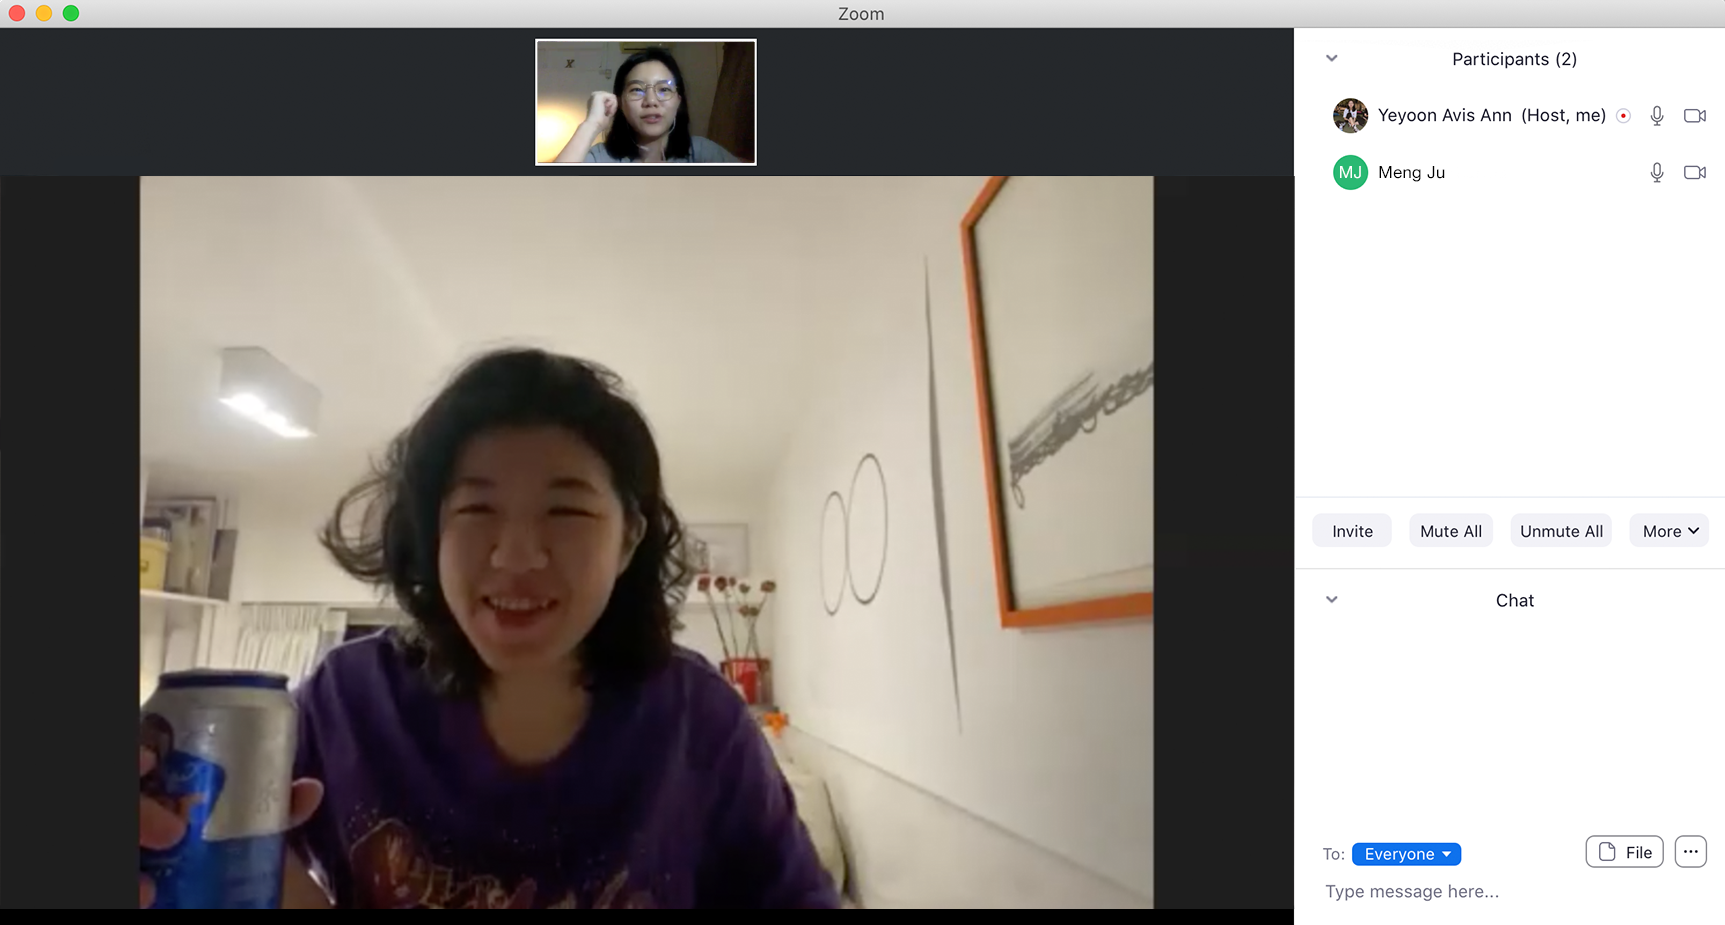Click the Unmute All button

pos(1561,531)
